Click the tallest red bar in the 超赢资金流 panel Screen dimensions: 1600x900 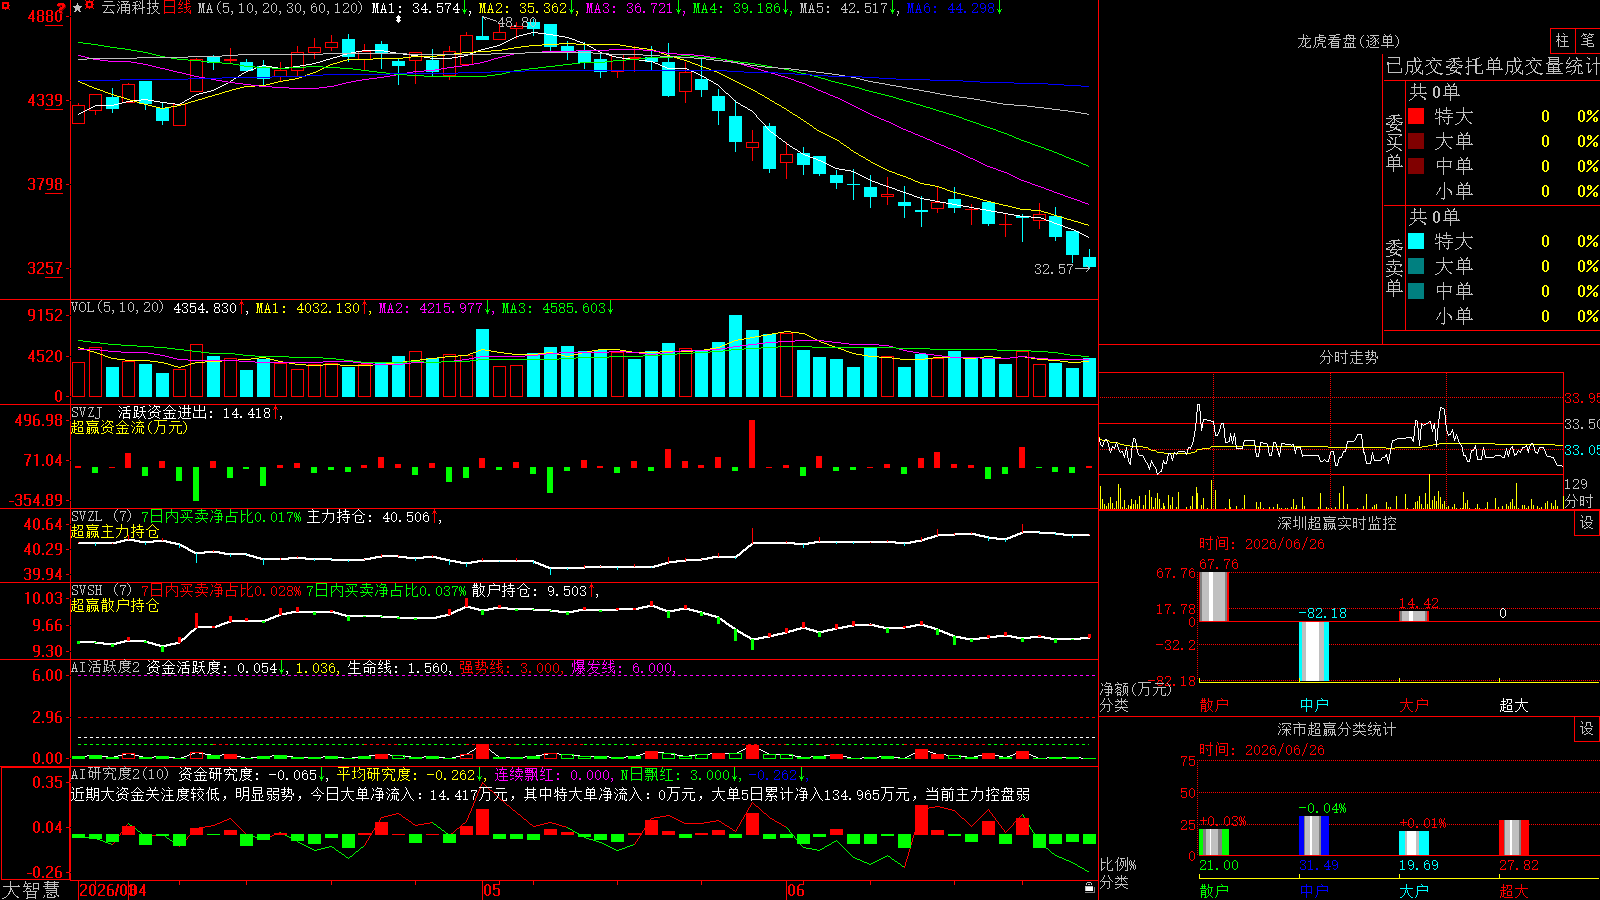(x=752, y=444)
